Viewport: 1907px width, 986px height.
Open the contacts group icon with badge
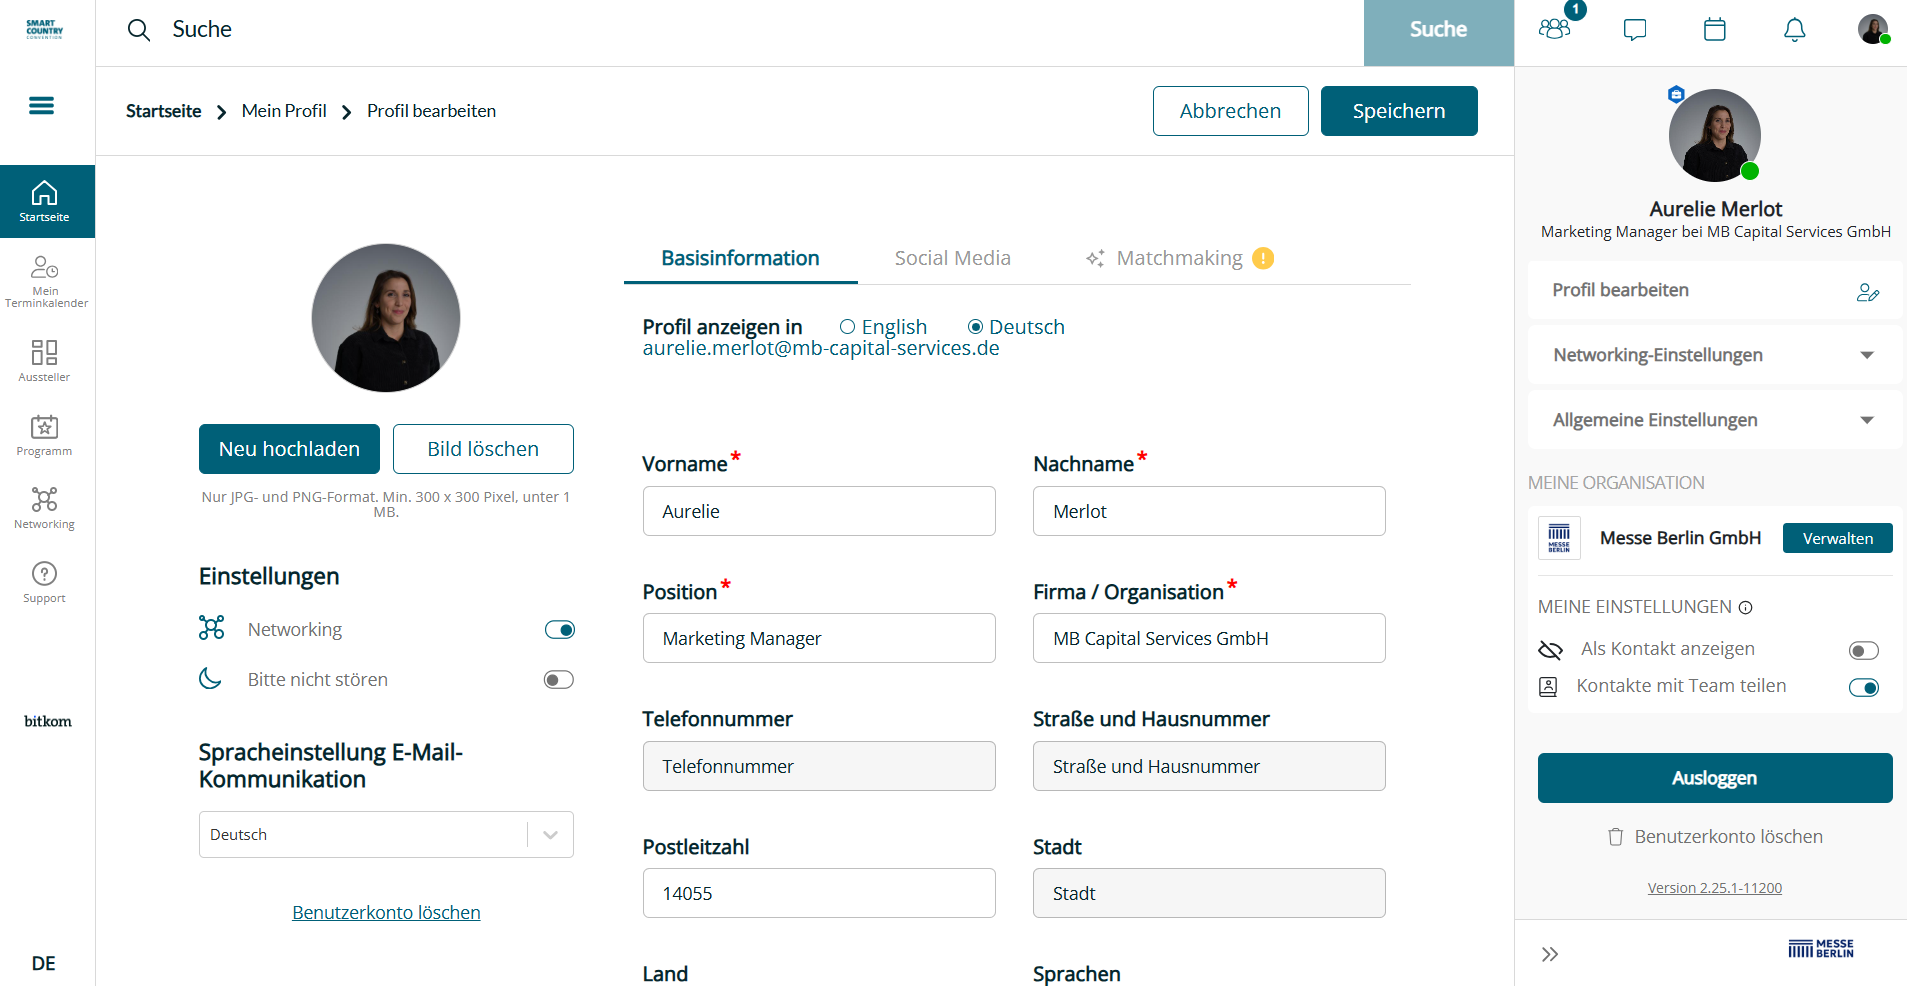(x=1555, y=28)
